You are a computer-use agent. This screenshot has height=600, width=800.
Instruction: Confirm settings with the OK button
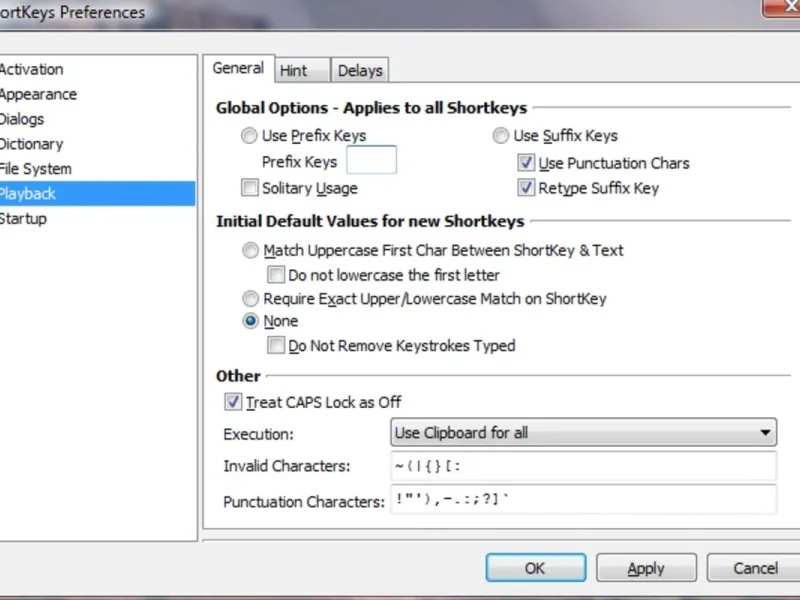click(536, 568)
